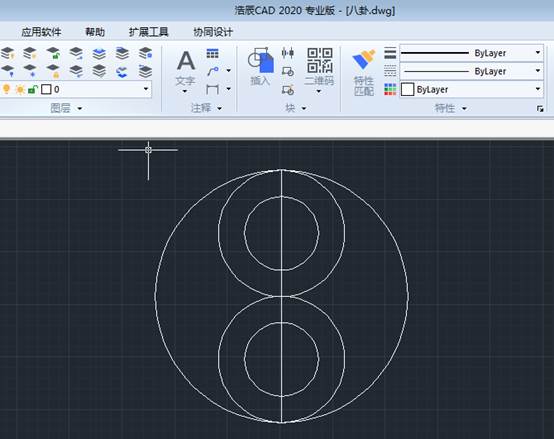Click the large Text (文字) tool icon
Screen dimensions: 554x439
pos(186,60)
